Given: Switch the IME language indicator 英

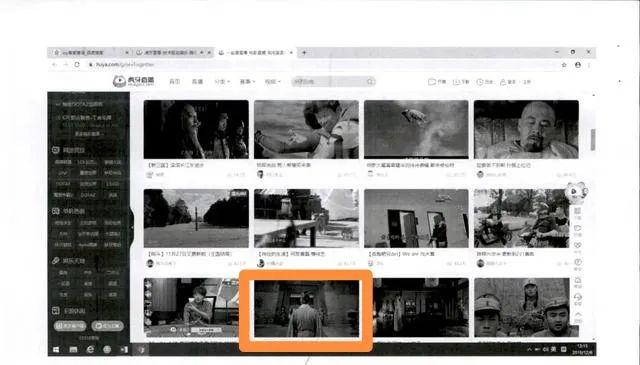Looking at the screenshot, I should click(x=554, y=349).
